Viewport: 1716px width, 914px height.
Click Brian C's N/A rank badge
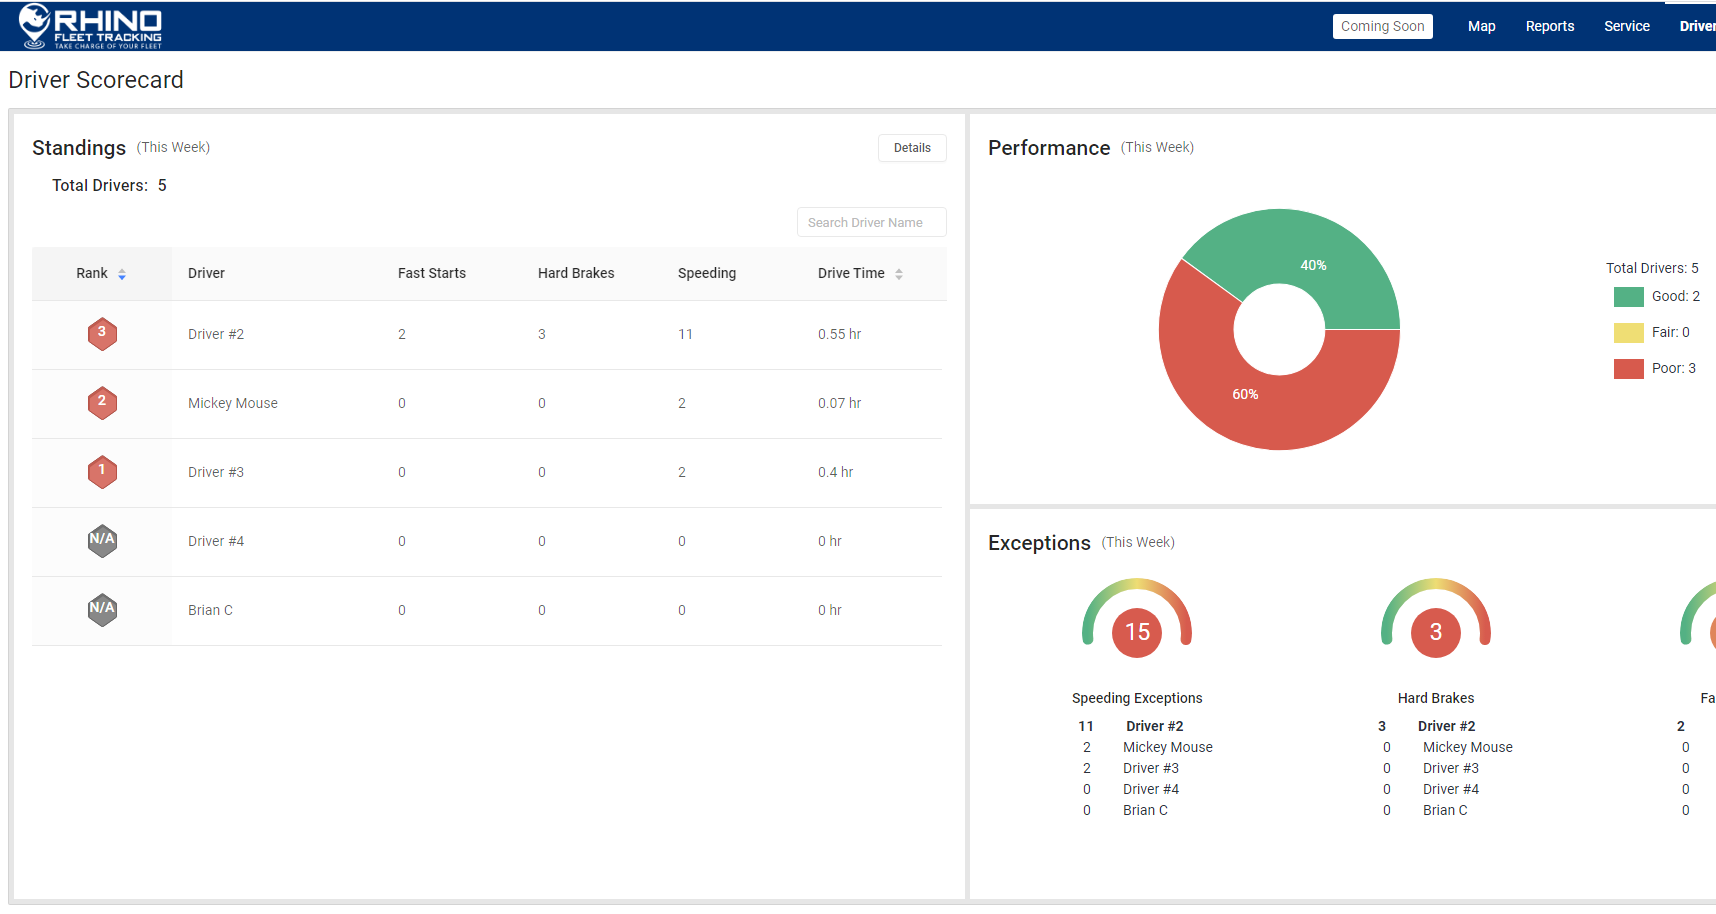pyautogui.click(x=102, y=610)
